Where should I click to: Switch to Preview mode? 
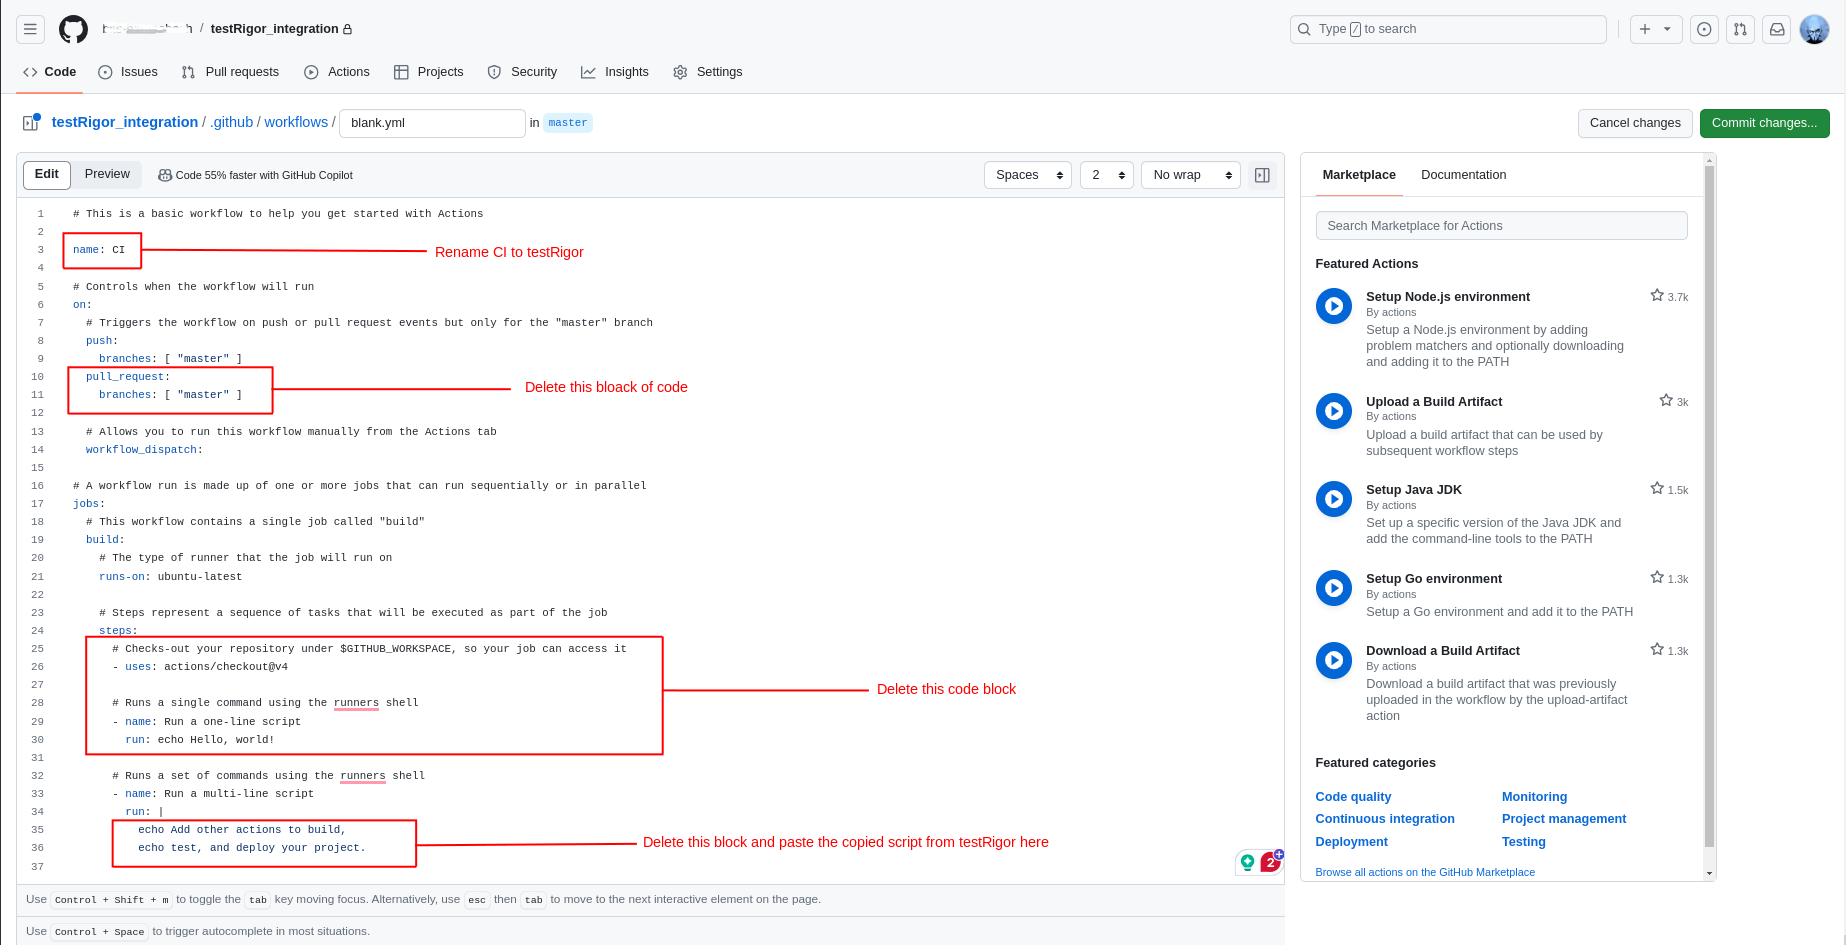click(107, 174)
